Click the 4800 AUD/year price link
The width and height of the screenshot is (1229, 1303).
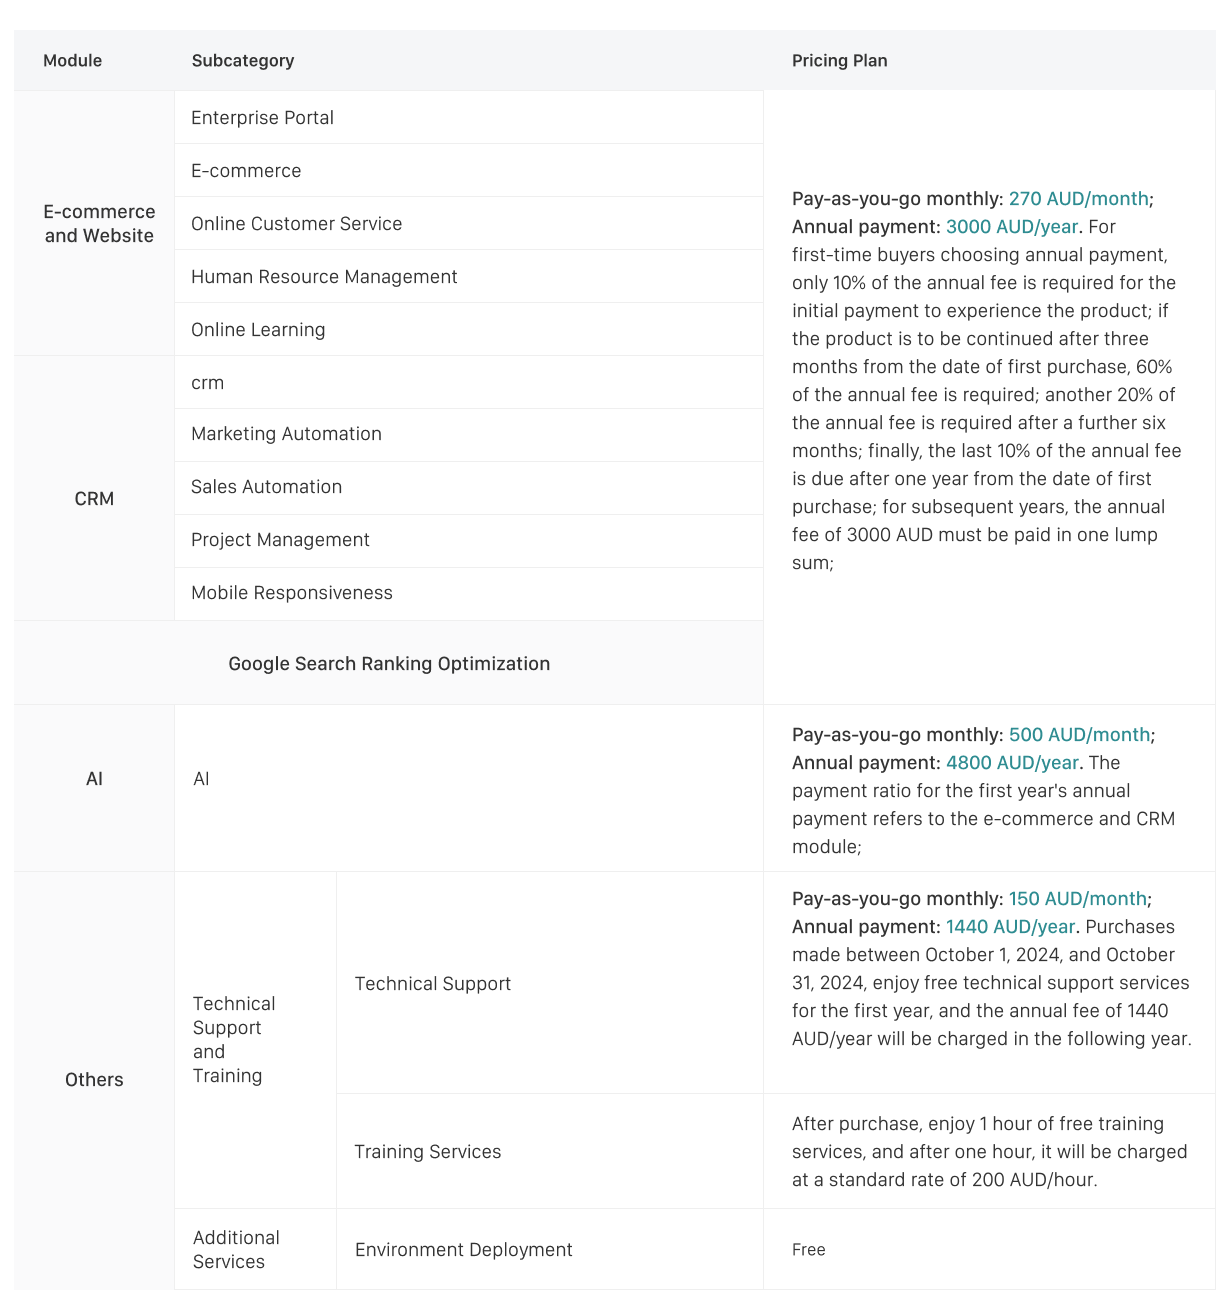click(x=1011, y=763)
